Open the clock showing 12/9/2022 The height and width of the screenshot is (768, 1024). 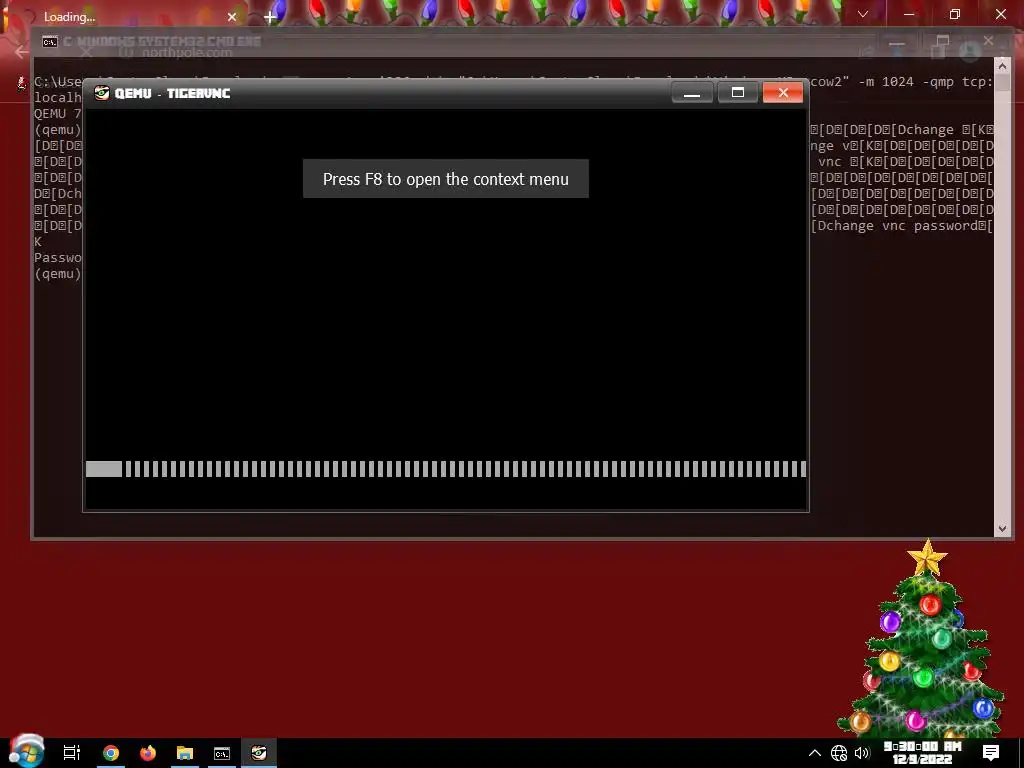coord(921,753)
